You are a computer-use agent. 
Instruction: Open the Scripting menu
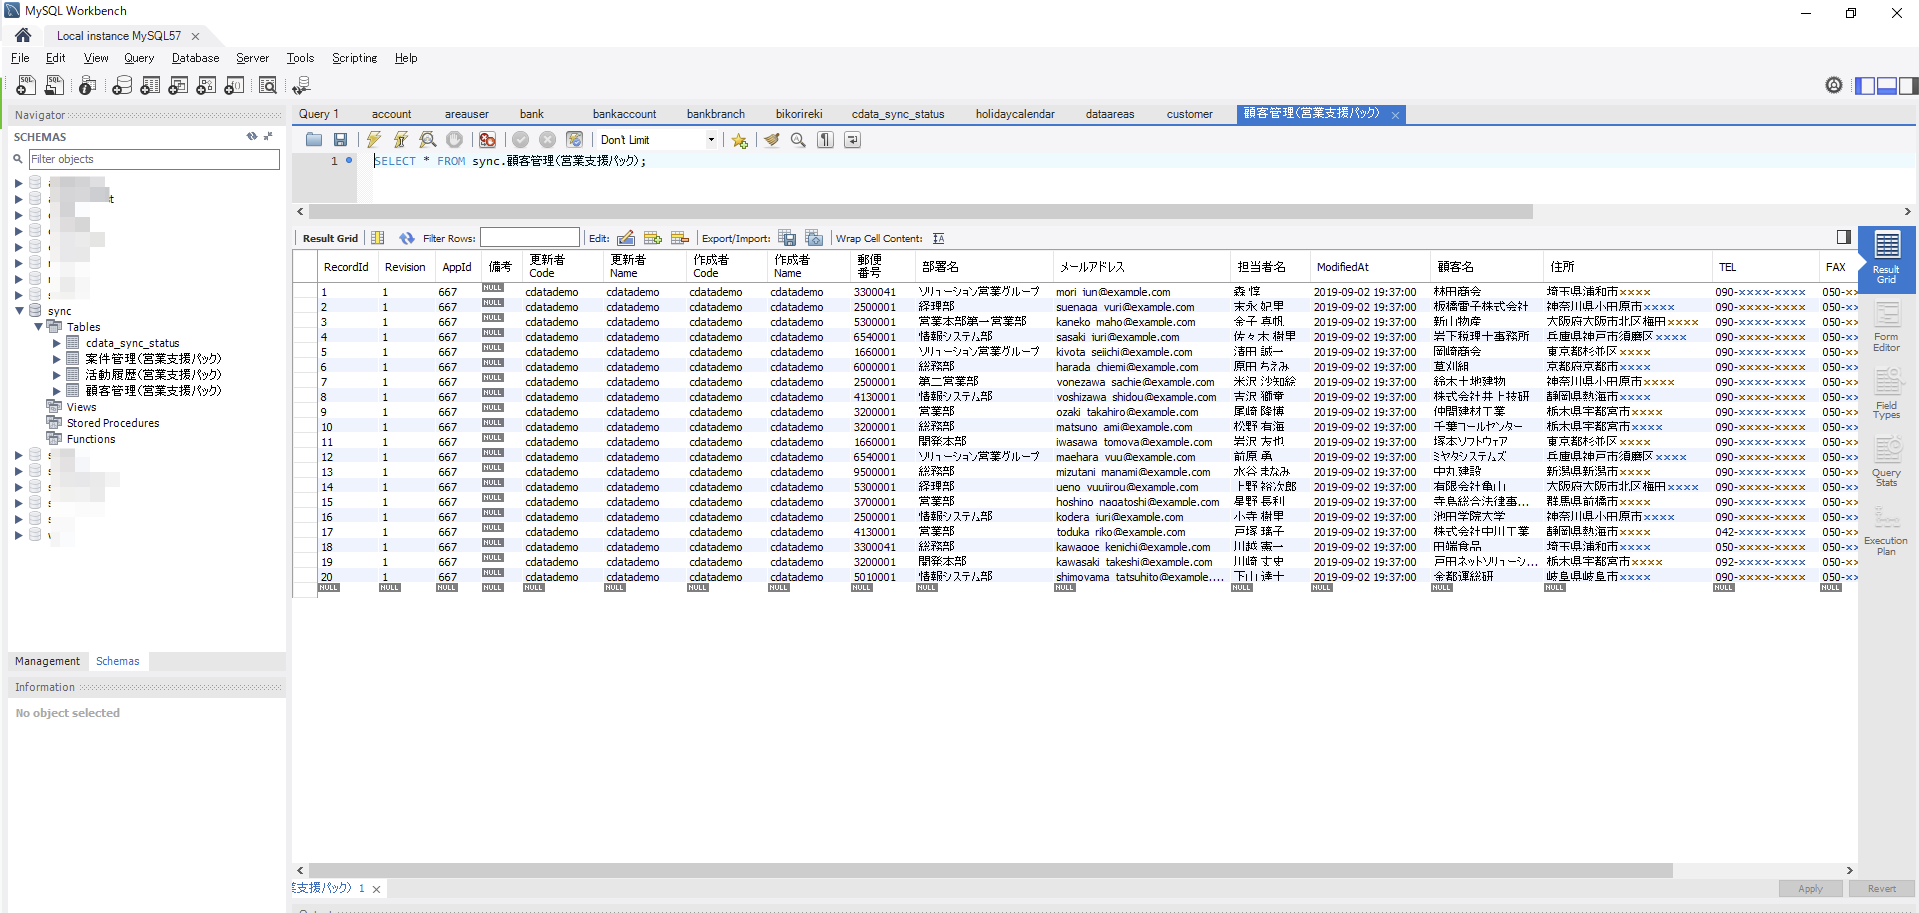point(355,58)
